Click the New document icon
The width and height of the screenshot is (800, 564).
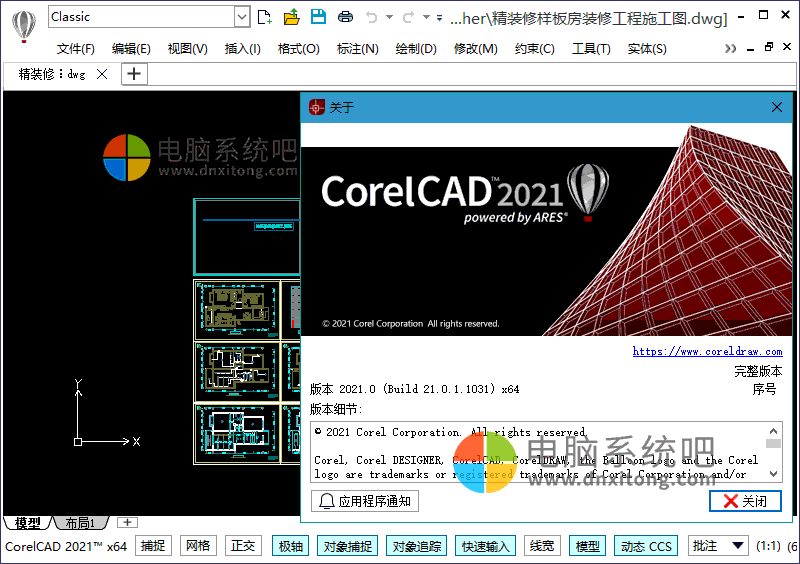264,17
